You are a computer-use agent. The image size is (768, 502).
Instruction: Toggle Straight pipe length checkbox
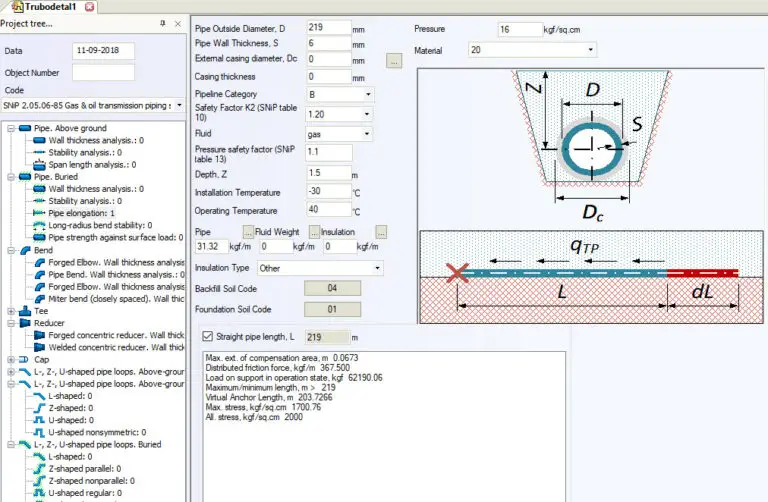click(x=208, y=336)
